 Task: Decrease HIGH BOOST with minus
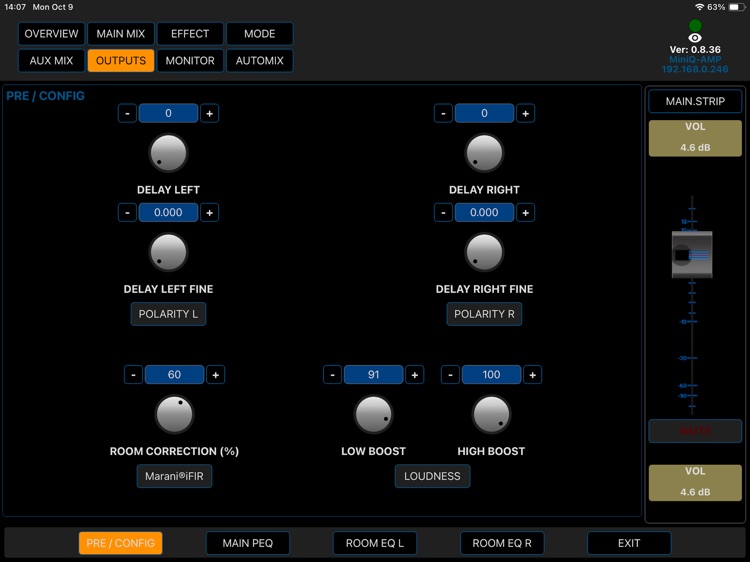click(x=450, y=375)
